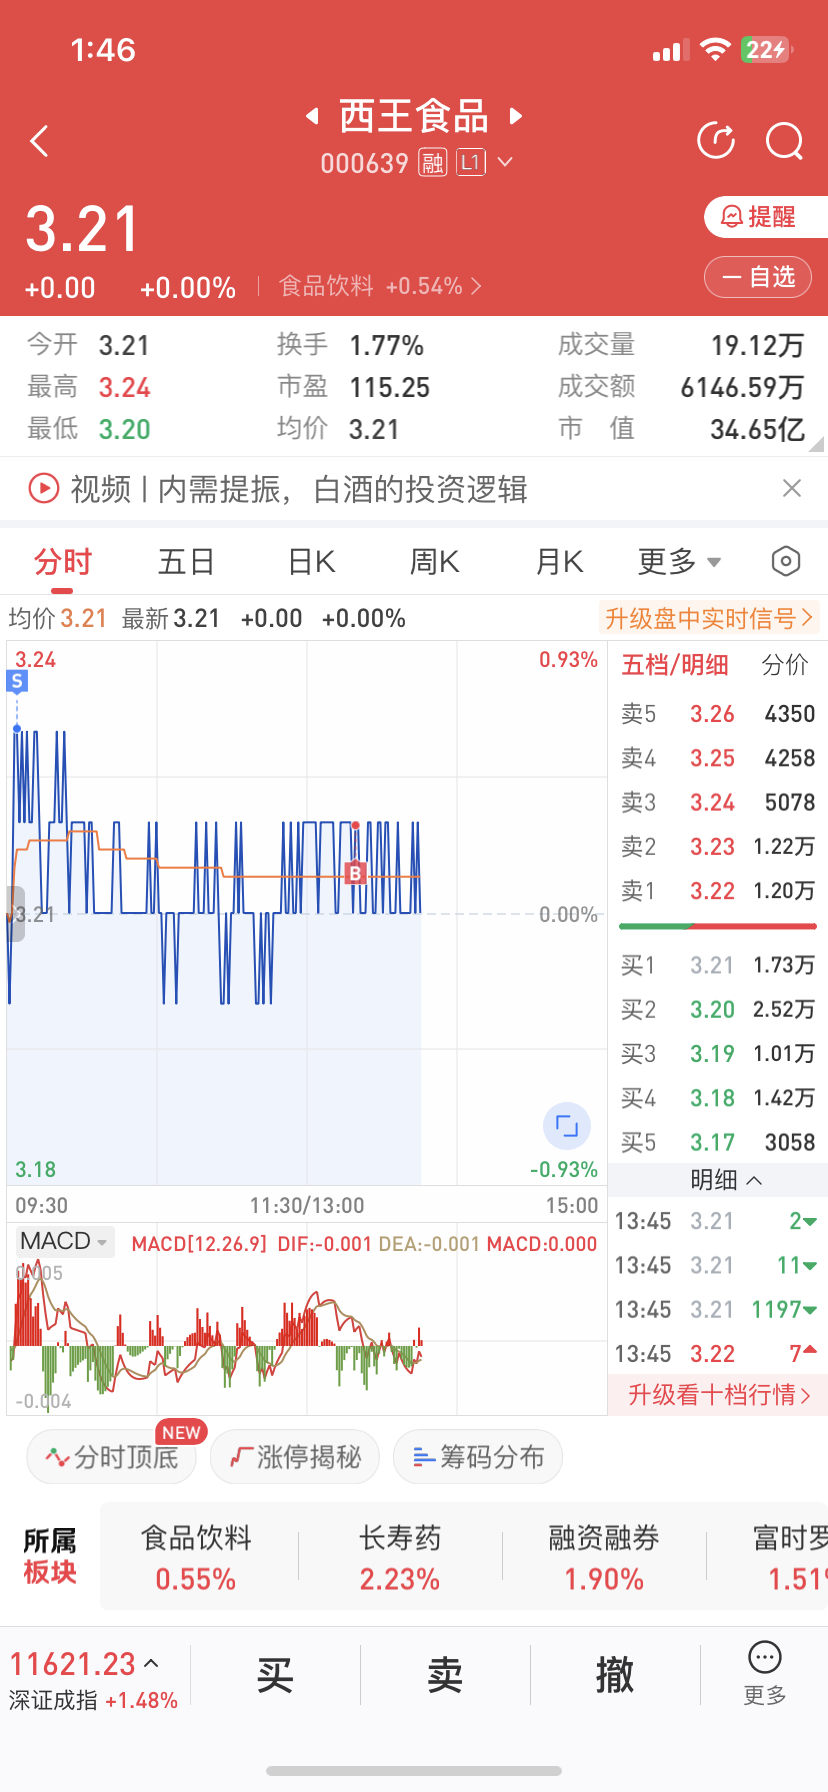The height and width of the screenshot is (1792, 828).
Task: Open the bottom 更多 menu icon
Action: (765, 1673)
